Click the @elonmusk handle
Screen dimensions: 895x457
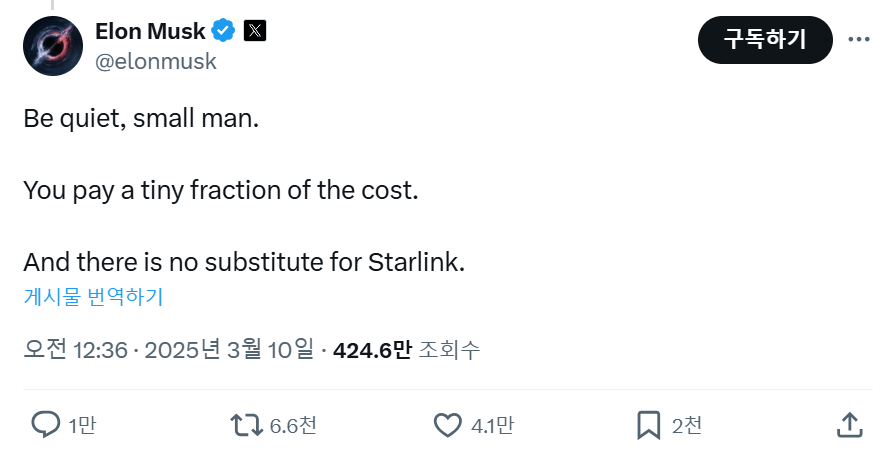pyautogui.click(x=155, y=61)
